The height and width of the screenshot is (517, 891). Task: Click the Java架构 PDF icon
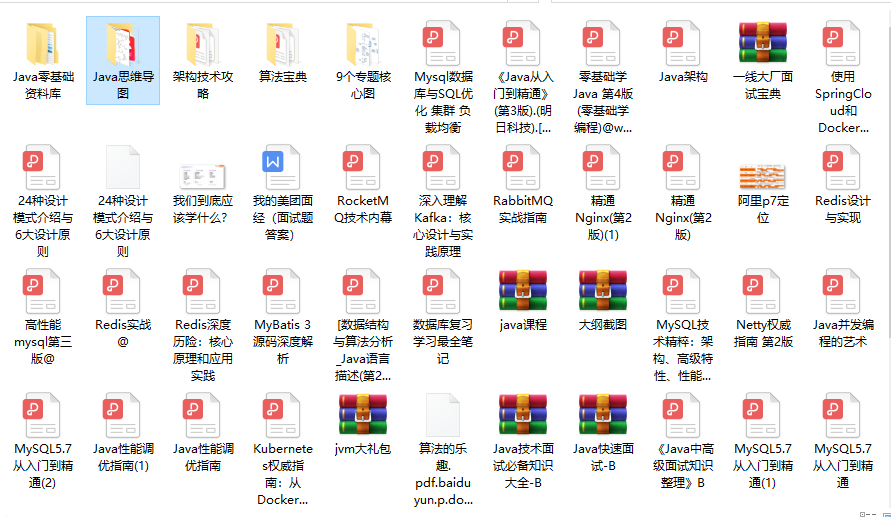[x=682, y=43]
